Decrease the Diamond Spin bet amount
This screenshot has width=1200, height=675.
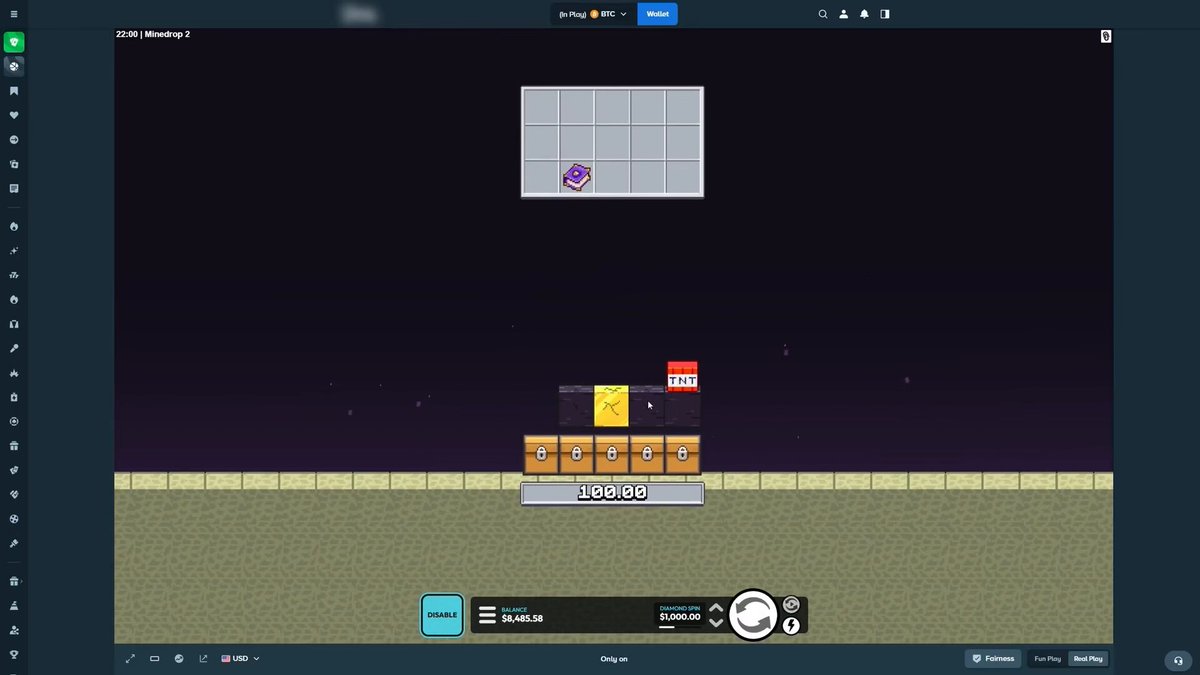pyautogui.click(x=716, y=623)
